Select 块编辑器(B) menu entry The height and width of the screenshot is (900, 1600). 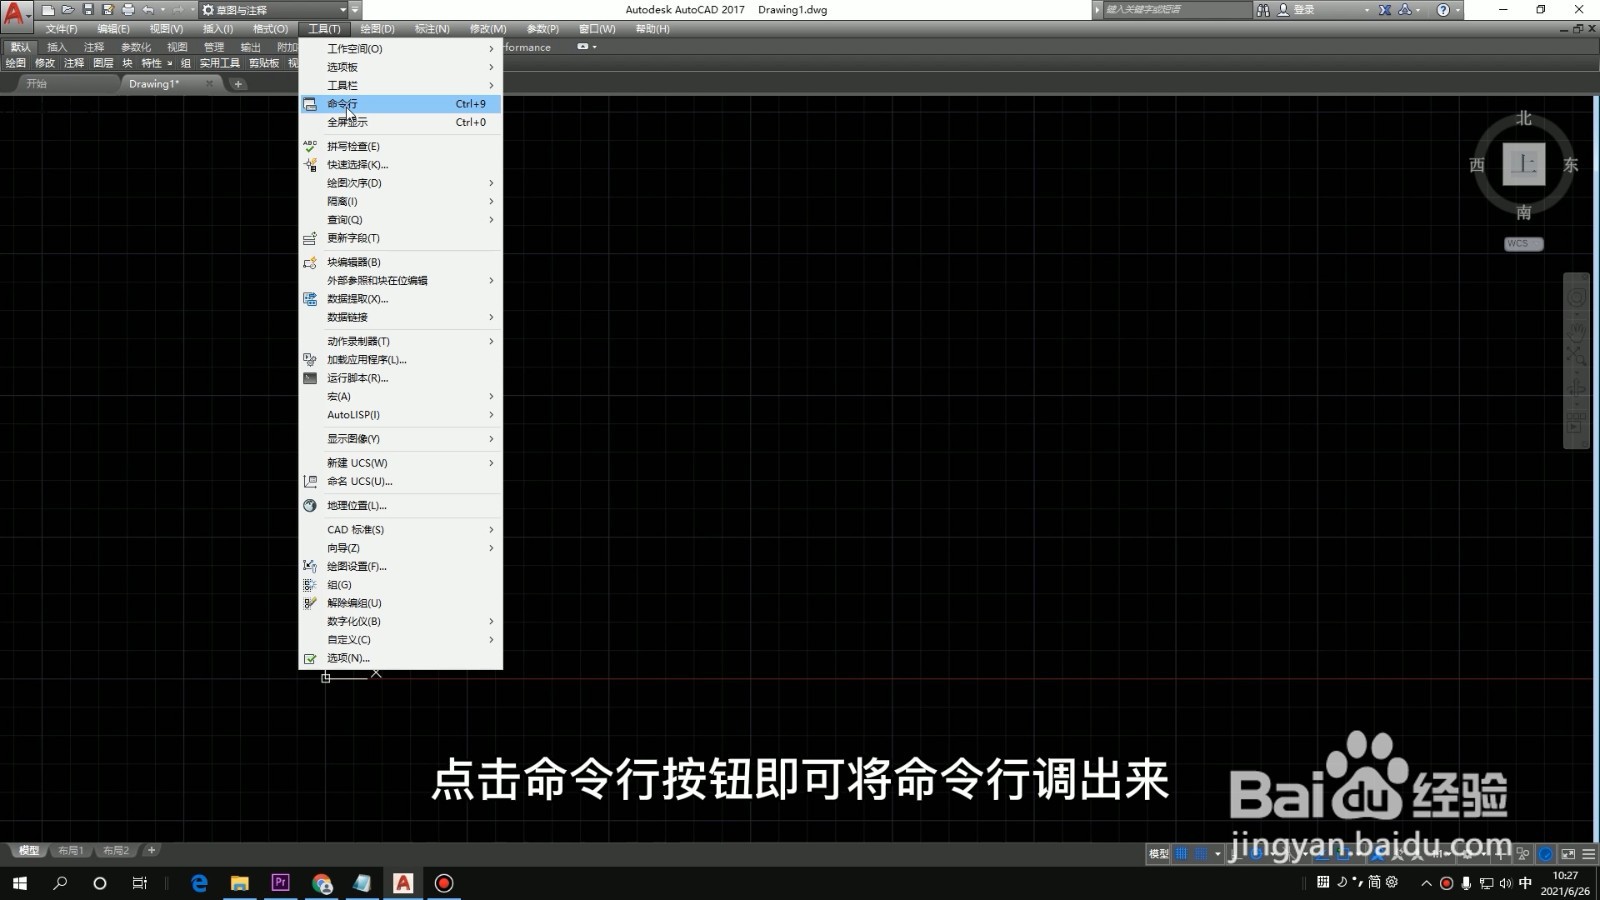401,262
